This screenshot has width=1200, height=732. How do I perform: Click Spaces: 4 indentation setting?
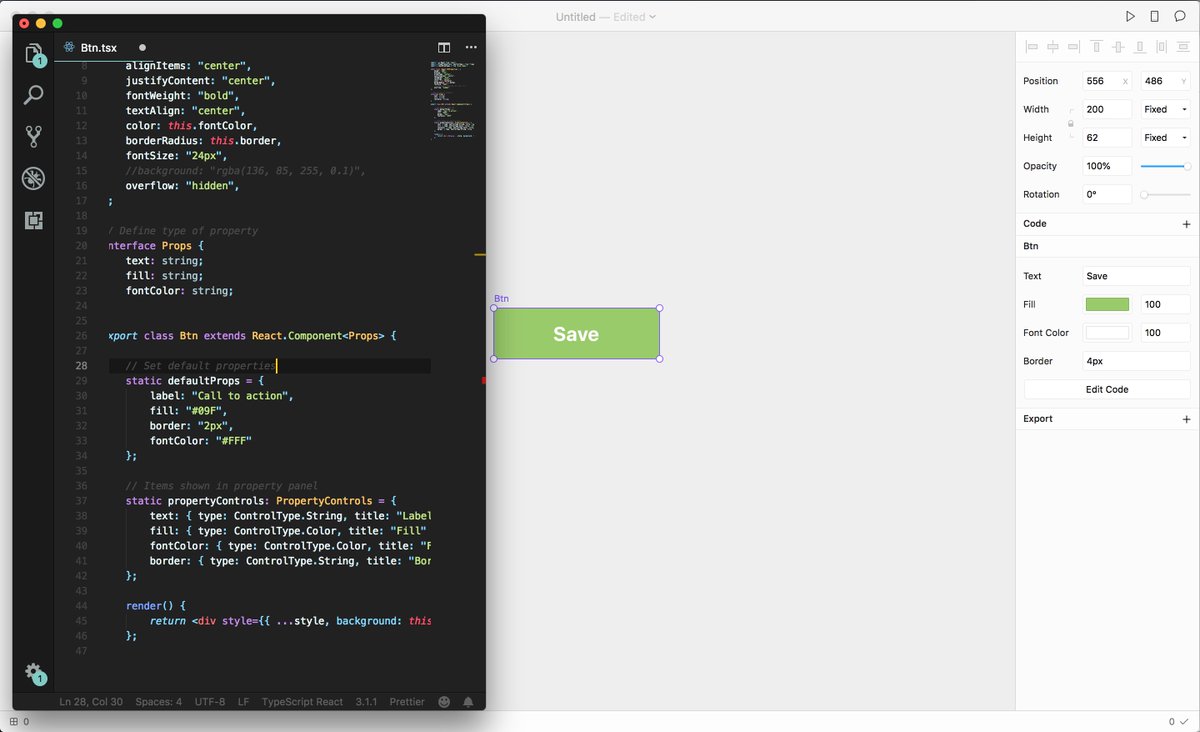(x=159, y=702)
